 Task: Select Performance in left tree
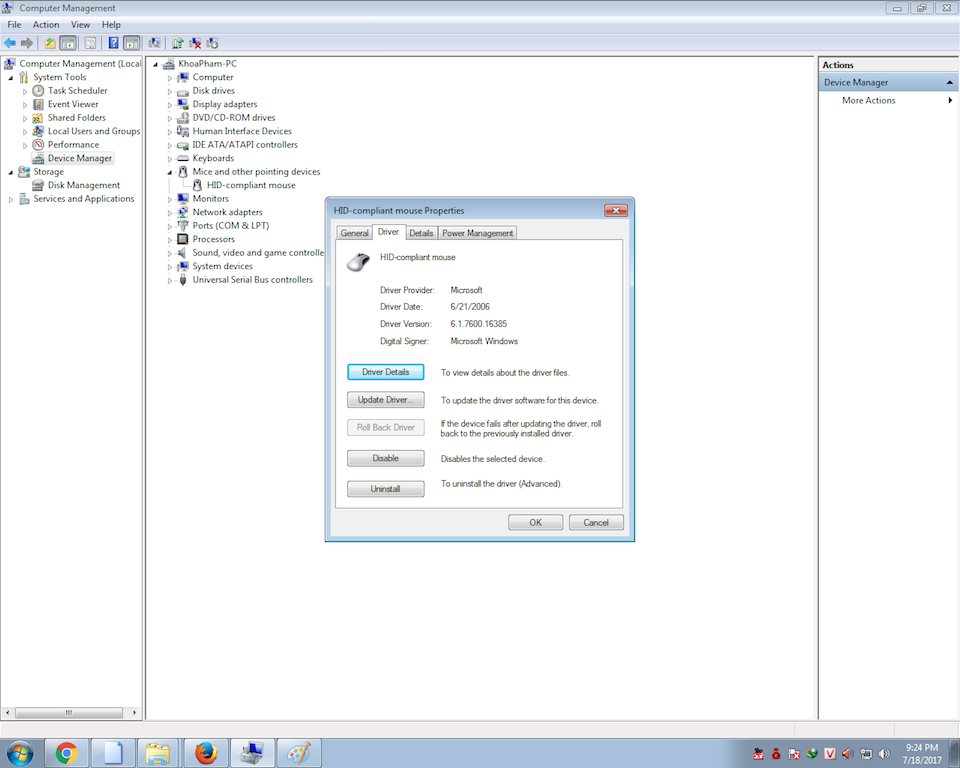(x=73, y=145)
